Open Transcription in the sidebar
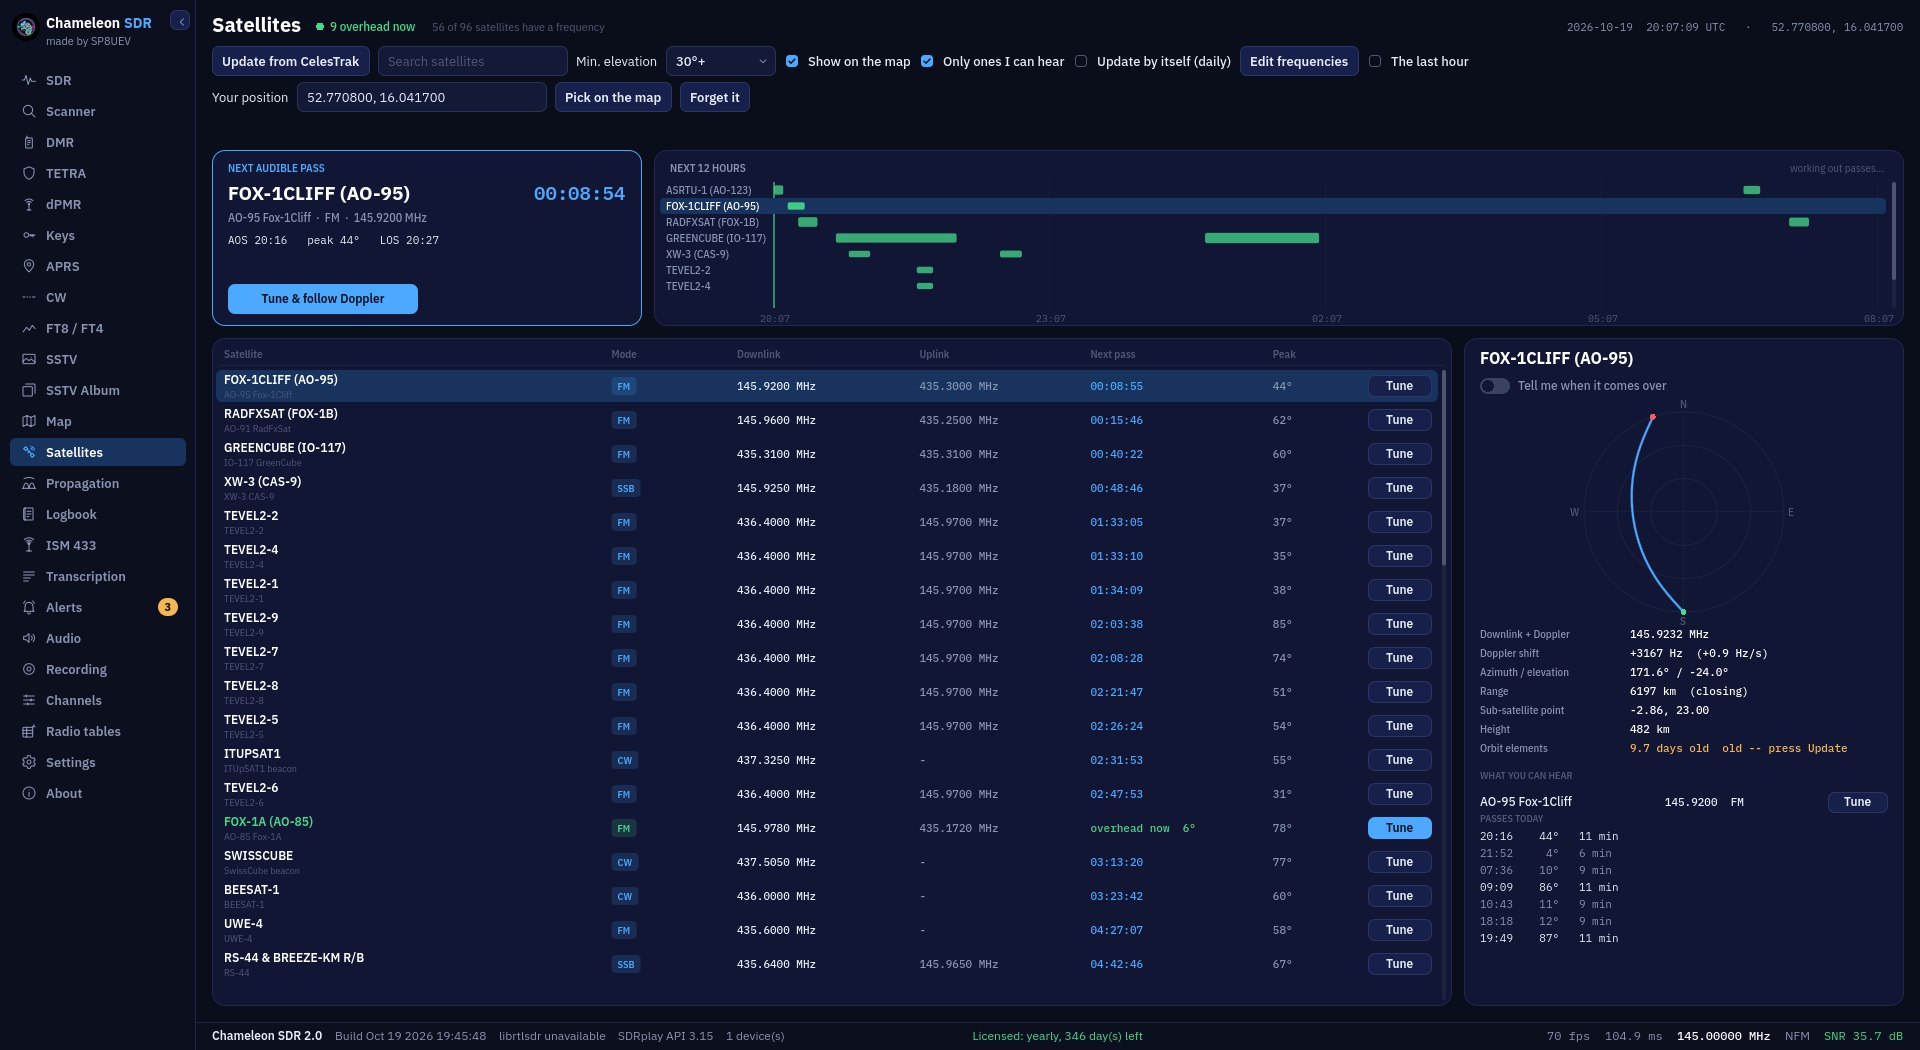The image size is (1920, 1050). [98, 576]
